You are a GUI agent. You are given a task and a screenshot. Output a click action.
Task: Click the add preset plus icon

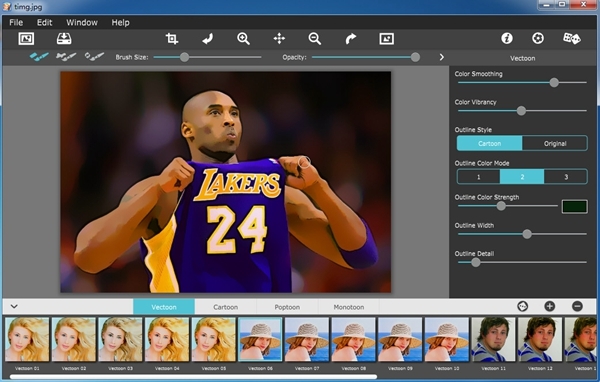[549, 306]
